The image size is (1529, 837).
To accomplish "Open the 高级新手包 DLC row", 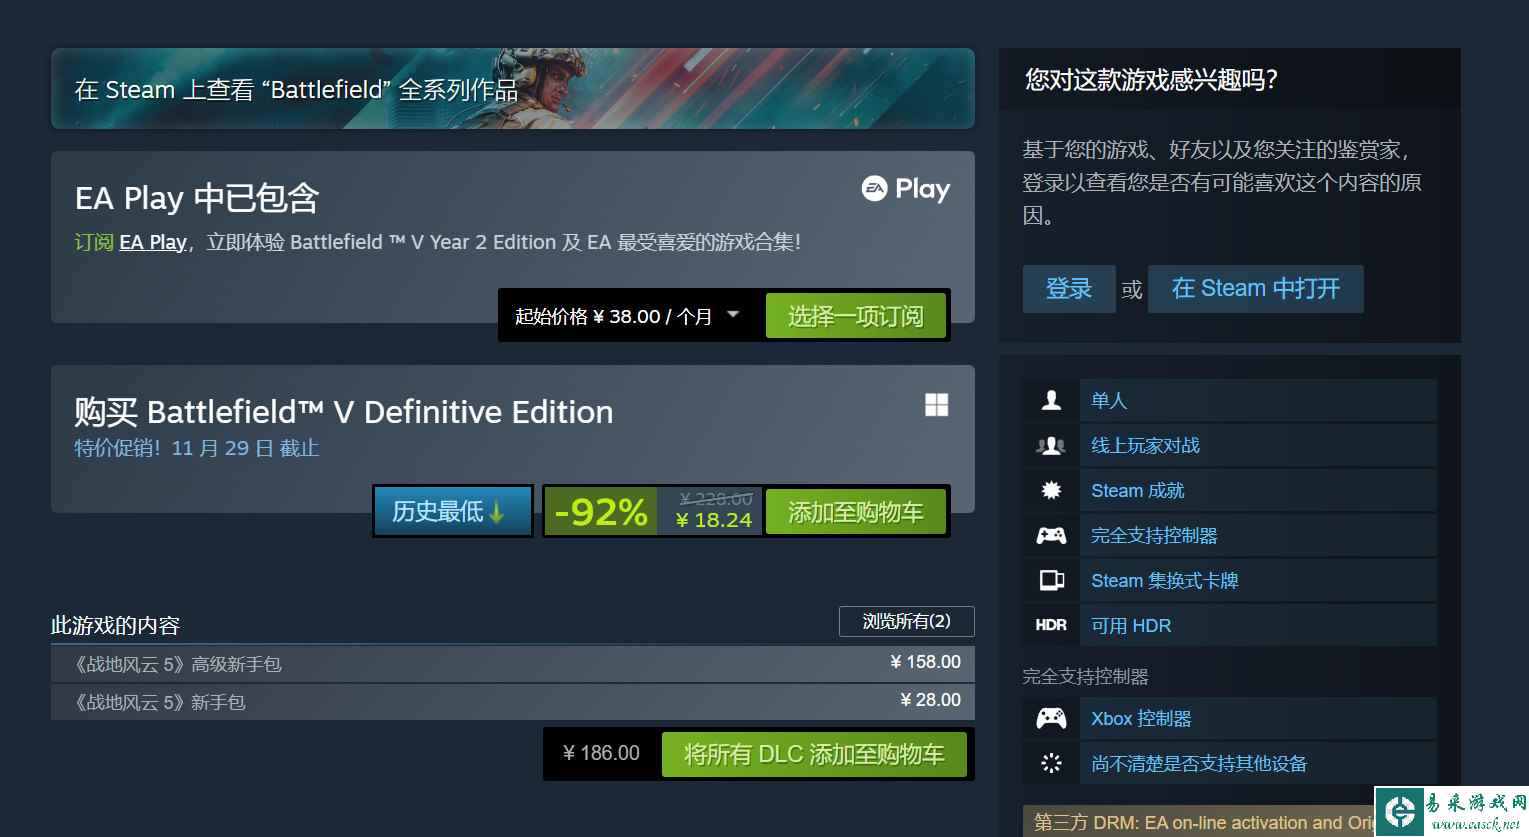I will tap(513, 663).
